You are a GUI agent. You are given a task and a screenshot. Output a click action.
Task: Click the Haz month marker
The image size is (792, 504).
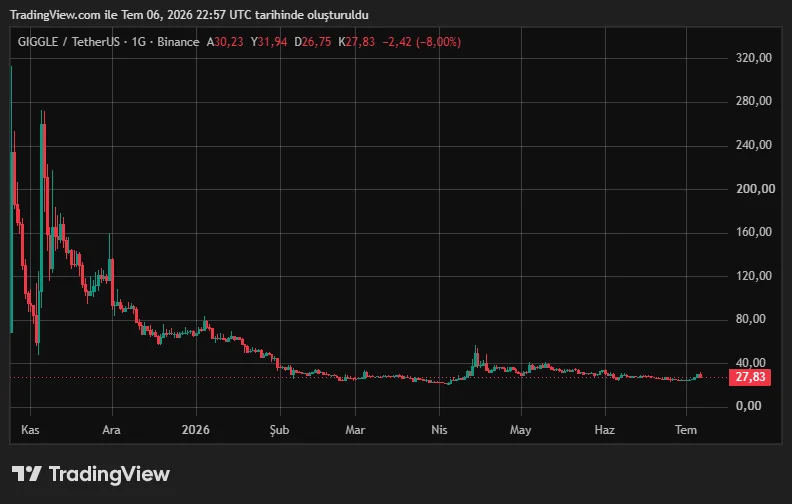(605, 430)
